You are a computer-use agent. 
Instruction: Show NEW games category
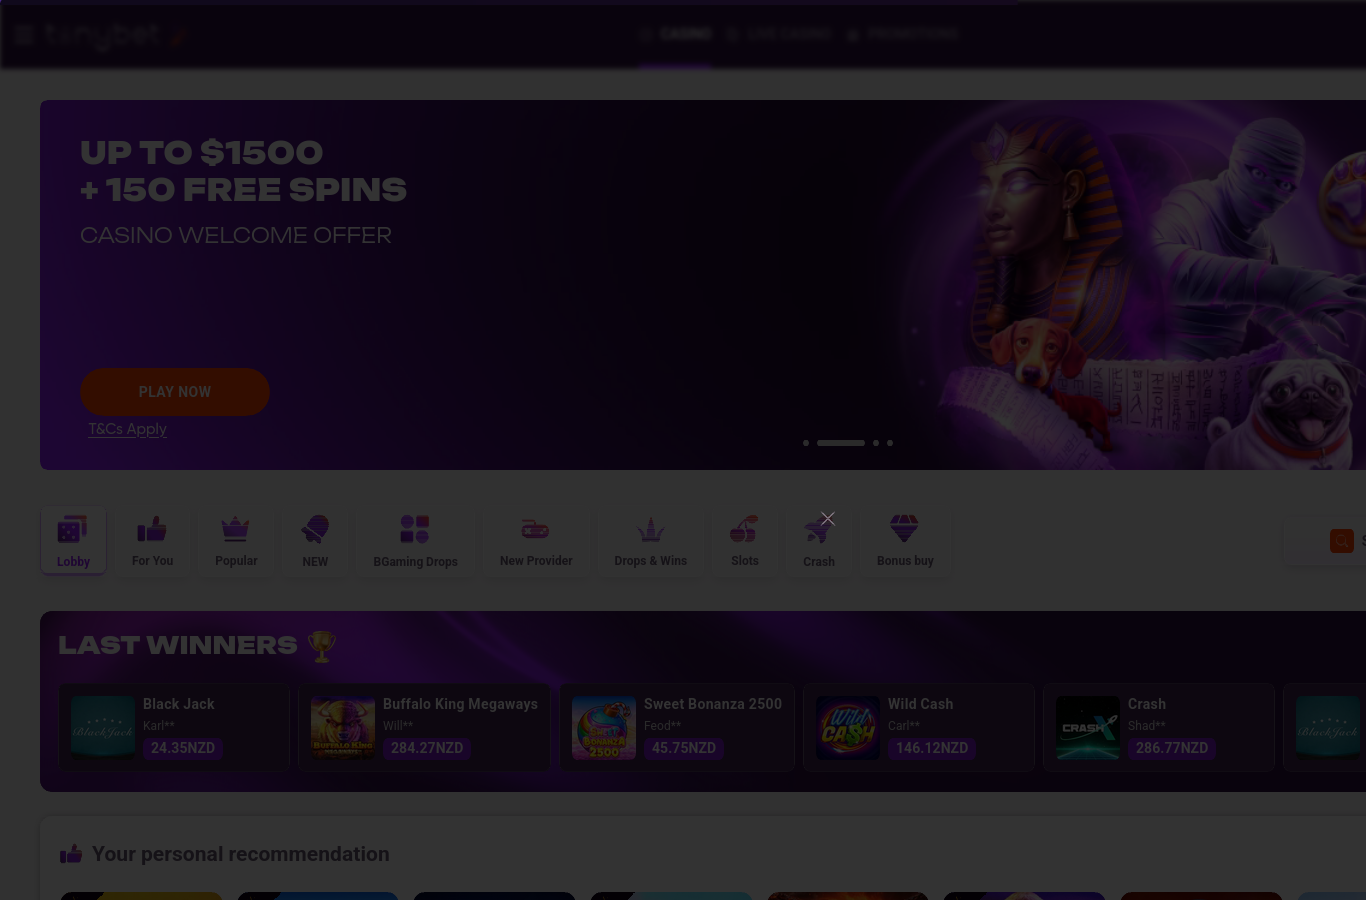pyautogui.click(x=315, y=541)
